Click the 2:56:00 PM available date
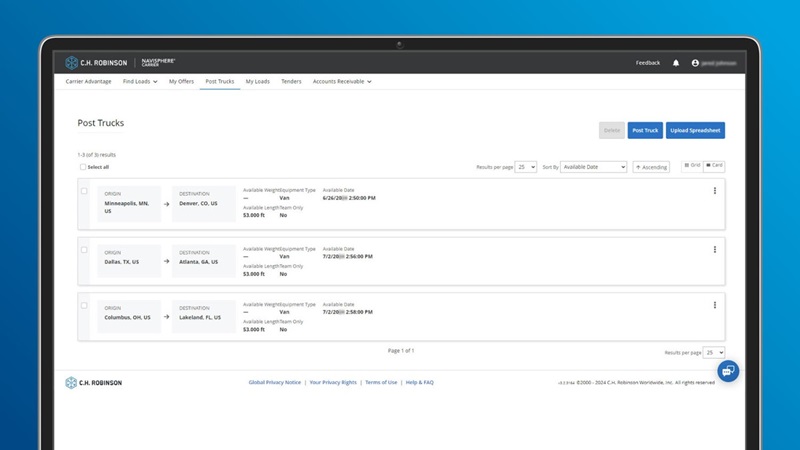The width and height of the screenshot is (800, 450). pos(347,257)
